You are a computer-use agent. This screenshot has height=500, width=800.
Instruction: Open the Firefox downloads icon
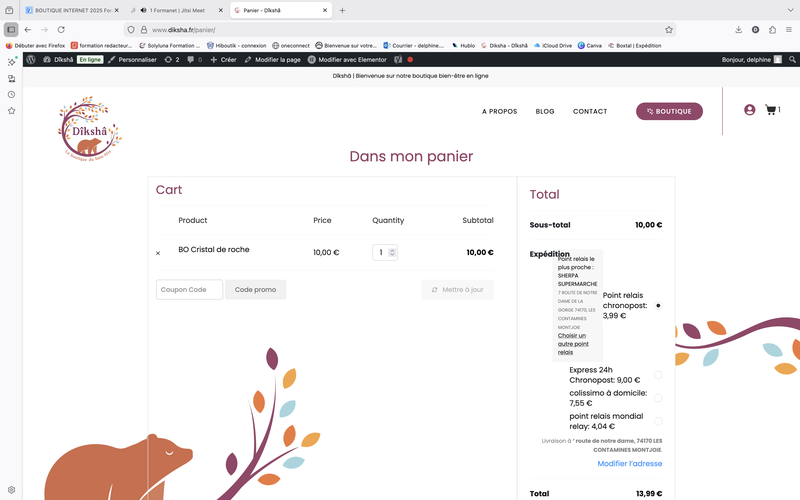[x=738, y=30]
